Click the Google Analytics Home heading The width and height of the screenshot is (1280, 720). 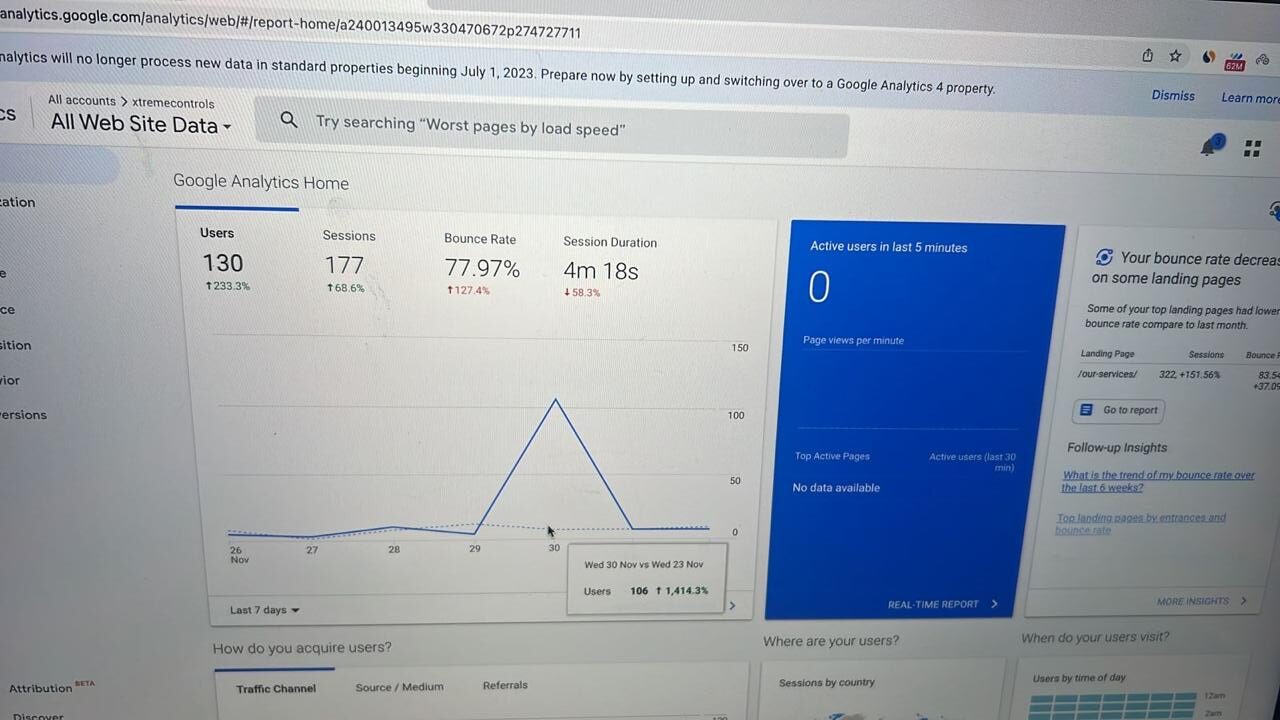point(261,183)
